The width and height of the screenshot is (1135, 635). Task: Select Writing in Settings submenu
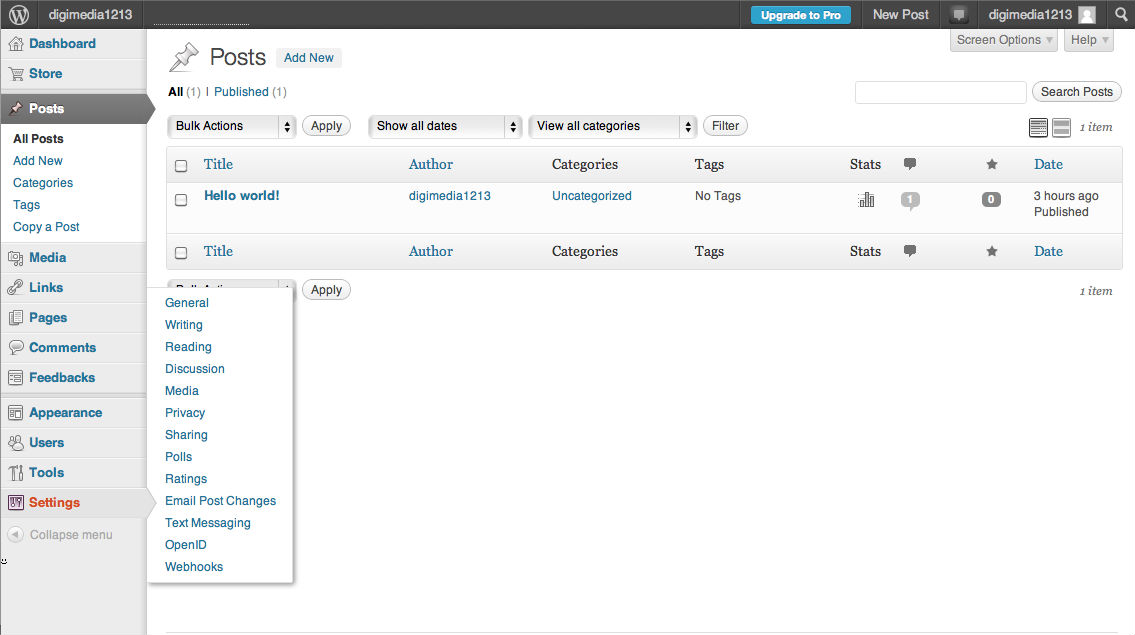[x=184, y=325]
